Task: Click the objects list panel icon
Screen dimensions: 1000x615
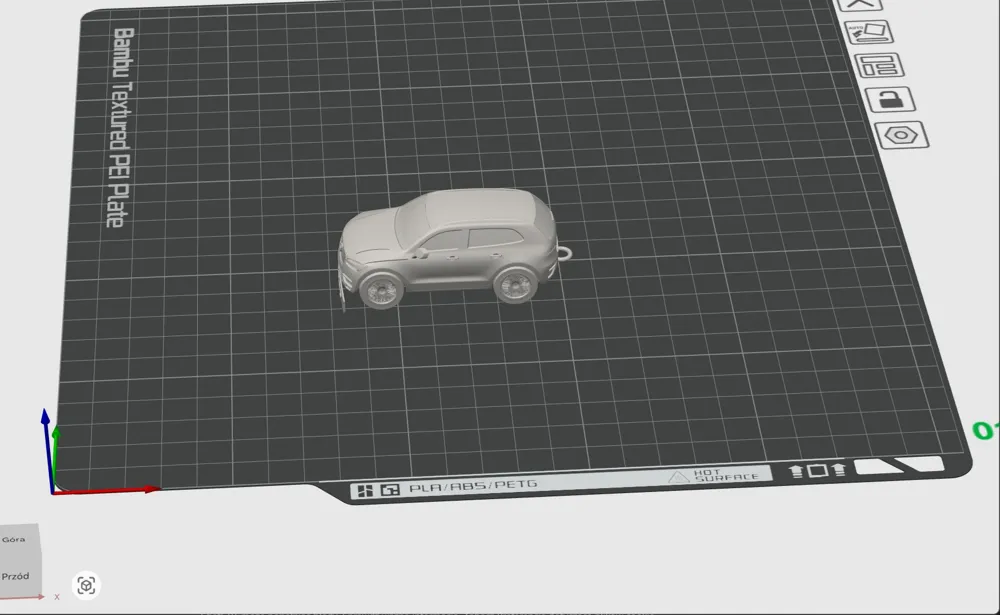Action: (878, 66)
